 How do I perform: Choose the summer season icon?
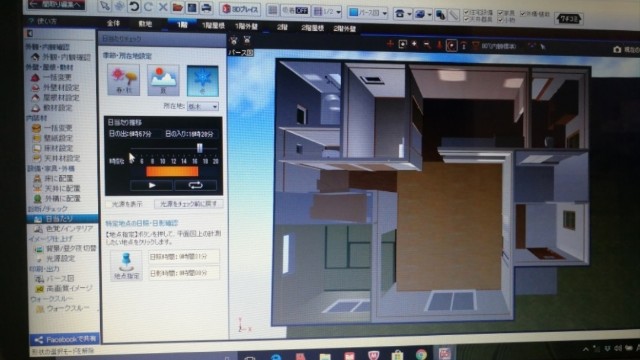(163, 80)
